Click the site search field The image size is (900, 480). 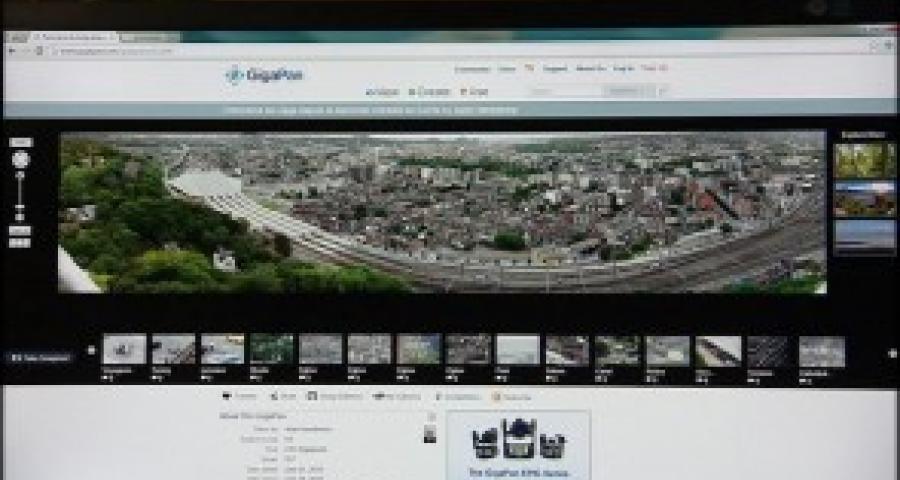567,92
